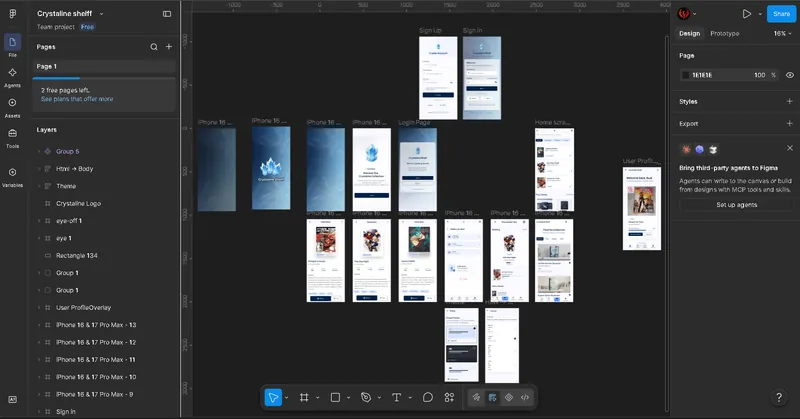
Task: Add an export setting
Action: [789, 123]
